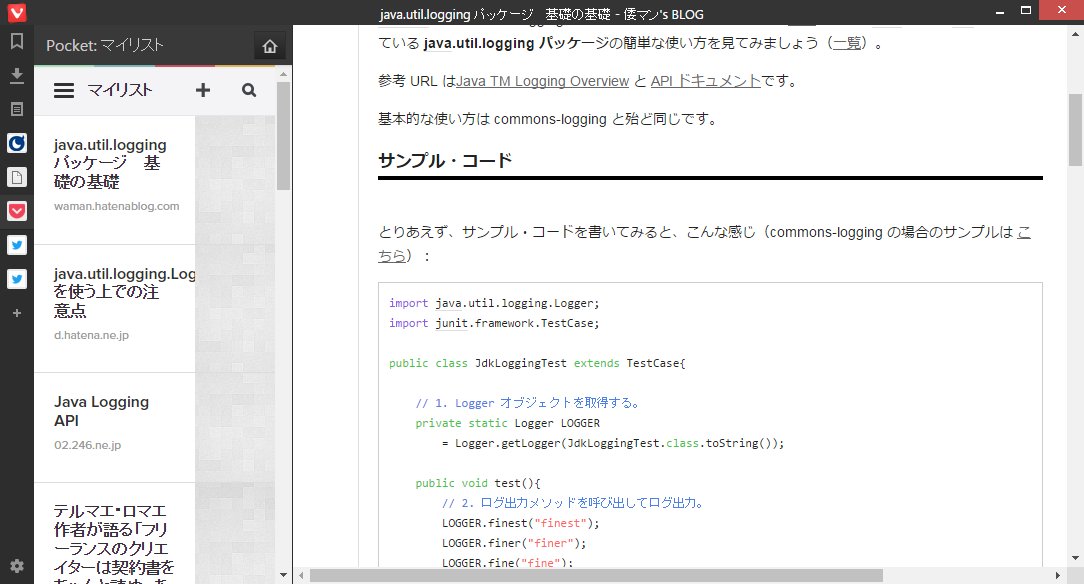Click the サンプル・コード heading
1084x584 pixels.
445,160
